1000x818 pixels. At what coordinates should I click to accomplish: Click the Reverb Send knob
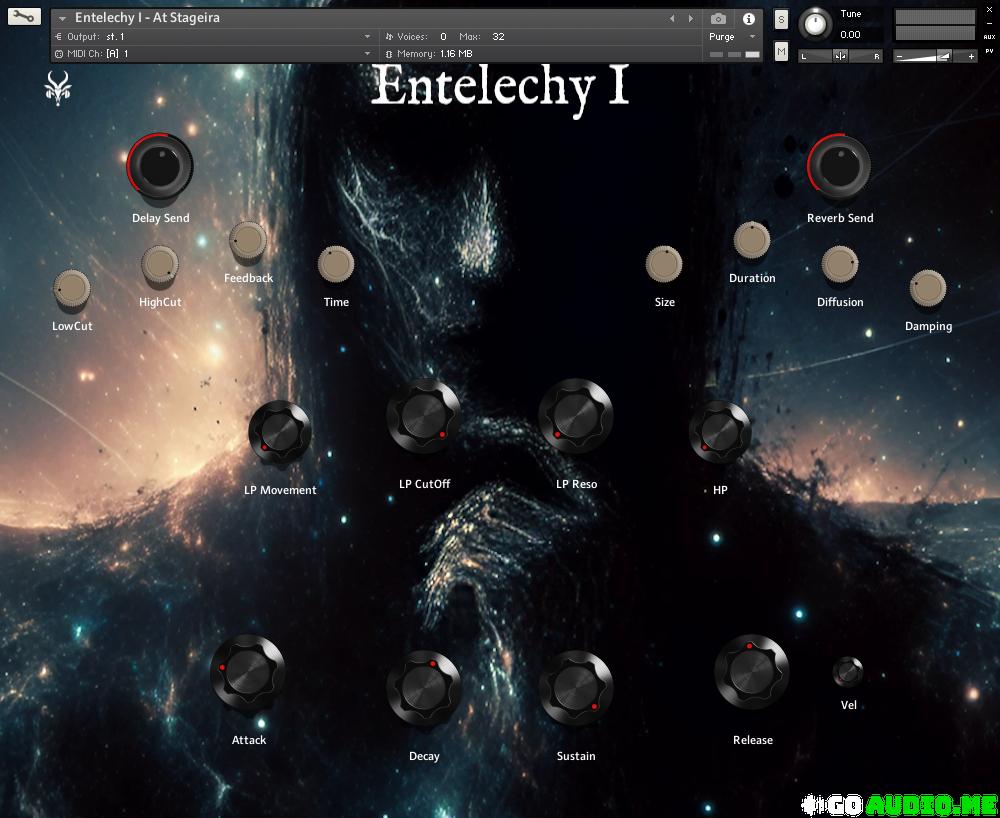839,166
